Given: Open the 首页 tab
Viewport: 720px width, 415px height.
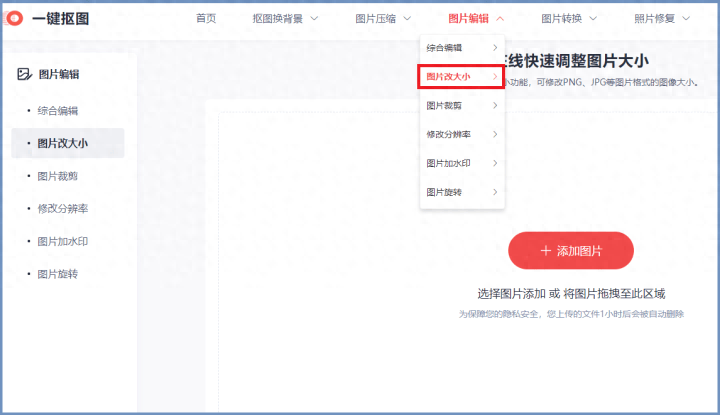Looking at the screenshot, I should [206, 19].
